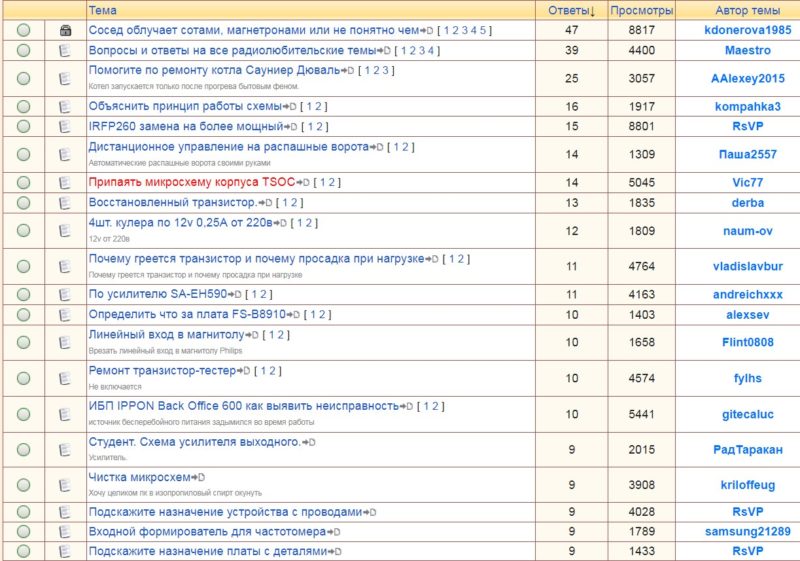Image resolution: width=800 pixels, height=561 pixels.
Task: Click status circle icon for 'Припаять микросхему' topic
Action: [23, 183]
